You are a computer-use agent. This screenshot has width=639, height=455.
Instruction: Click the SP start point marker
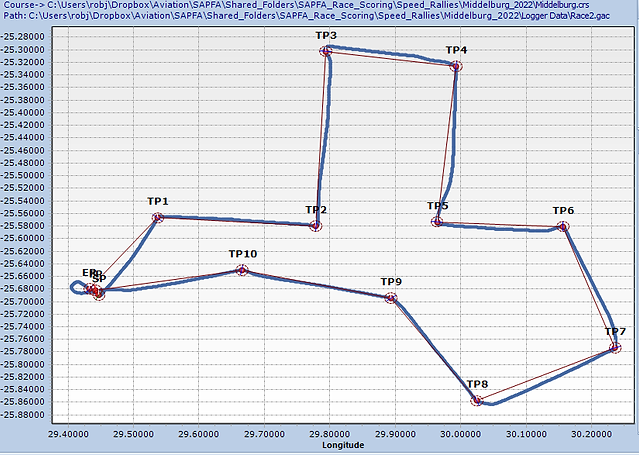[x=99, y=293]
